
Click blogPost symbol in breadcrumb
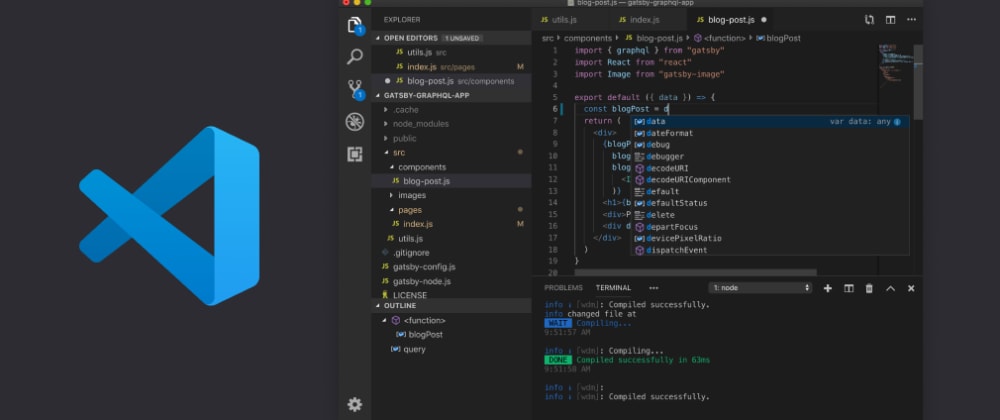778,38
